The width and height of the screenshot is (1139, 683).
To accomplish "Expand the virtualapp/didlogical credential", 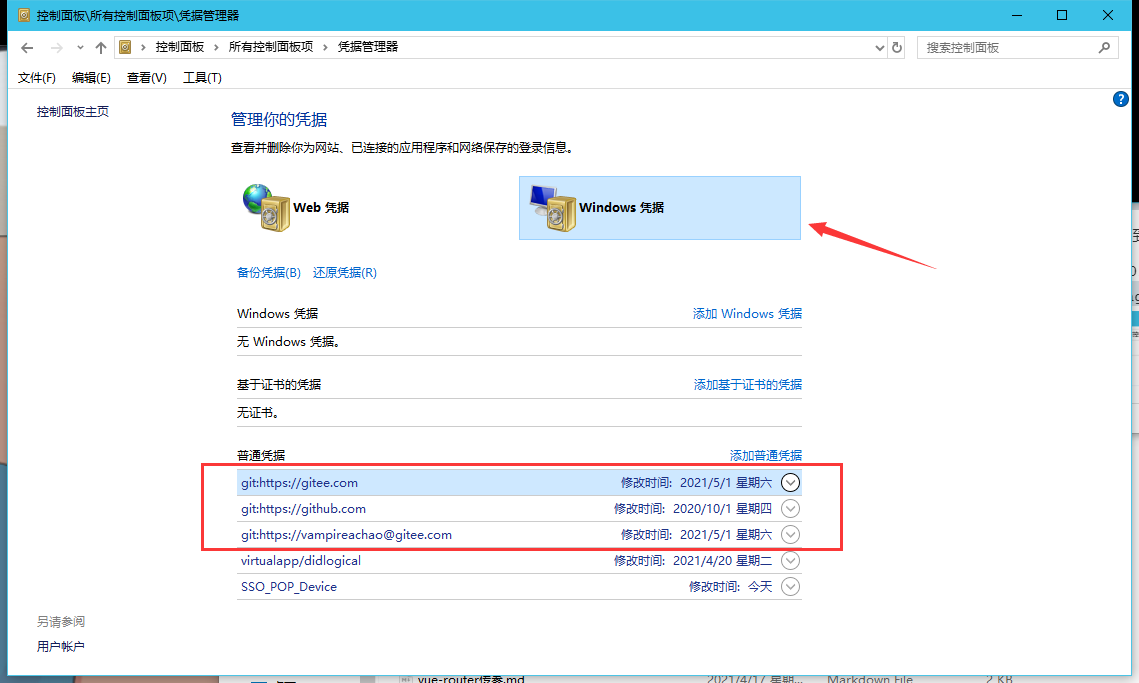I will pos(790,561).
